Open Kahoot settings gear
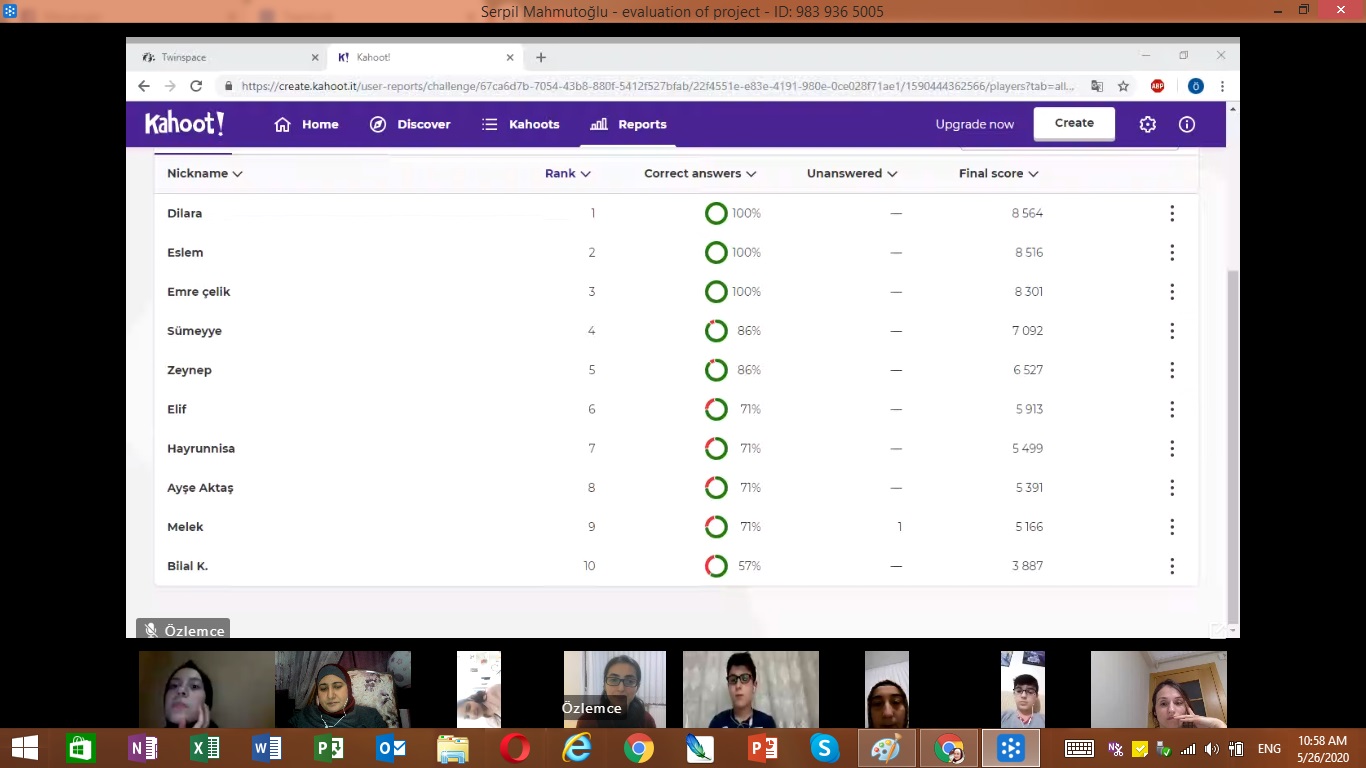 1148,124
